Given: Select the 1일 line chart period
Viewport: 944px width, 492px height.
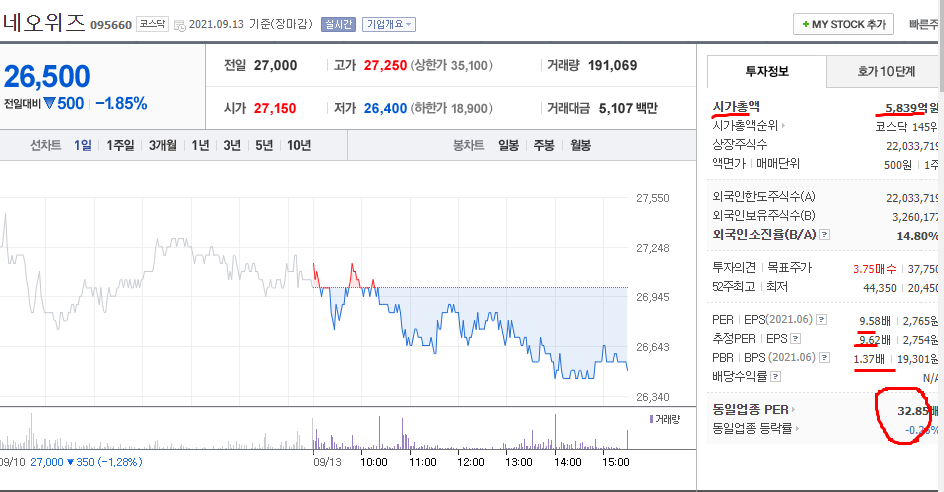Looking at the screenshot, I should point(82,145).
